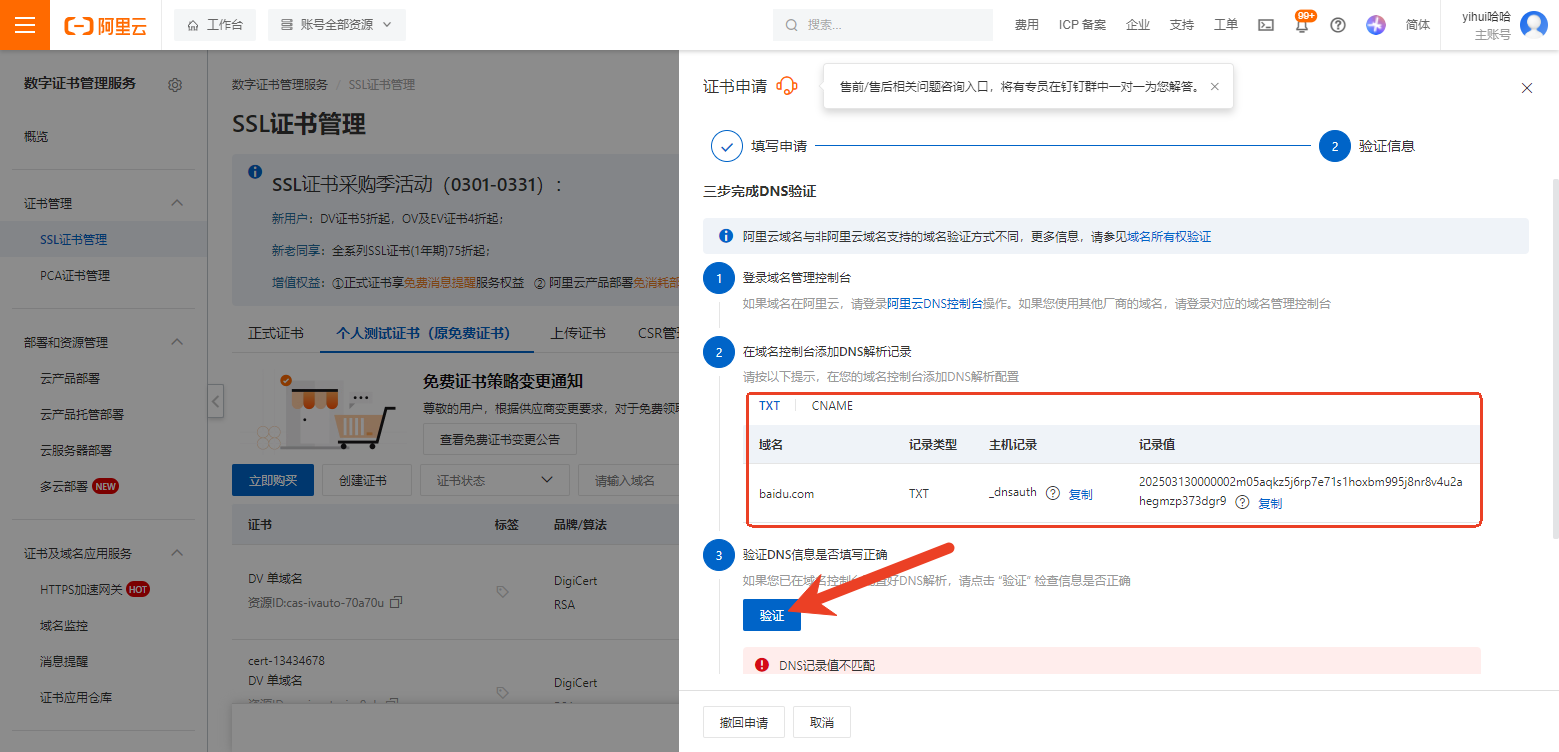
Task: Click the 取消 button in the drawer
Action: pos(822,722)
